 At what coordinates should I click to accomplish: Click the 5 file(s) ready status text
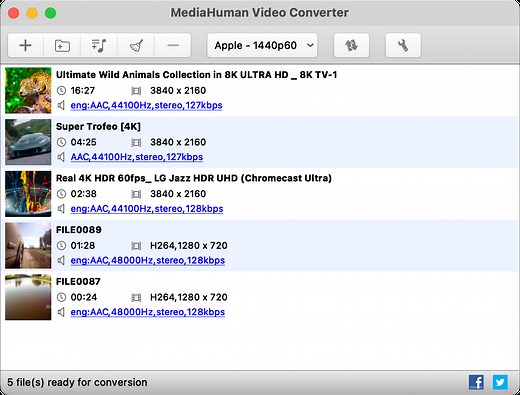77,382
